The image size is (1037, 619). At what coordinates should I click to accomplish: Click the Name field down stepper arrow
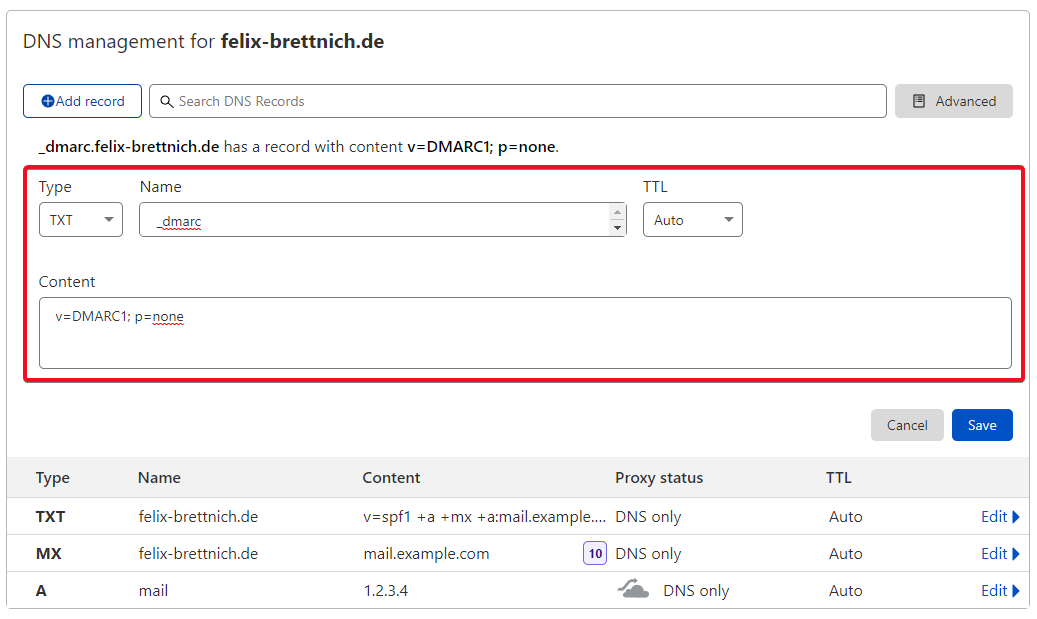617,227
